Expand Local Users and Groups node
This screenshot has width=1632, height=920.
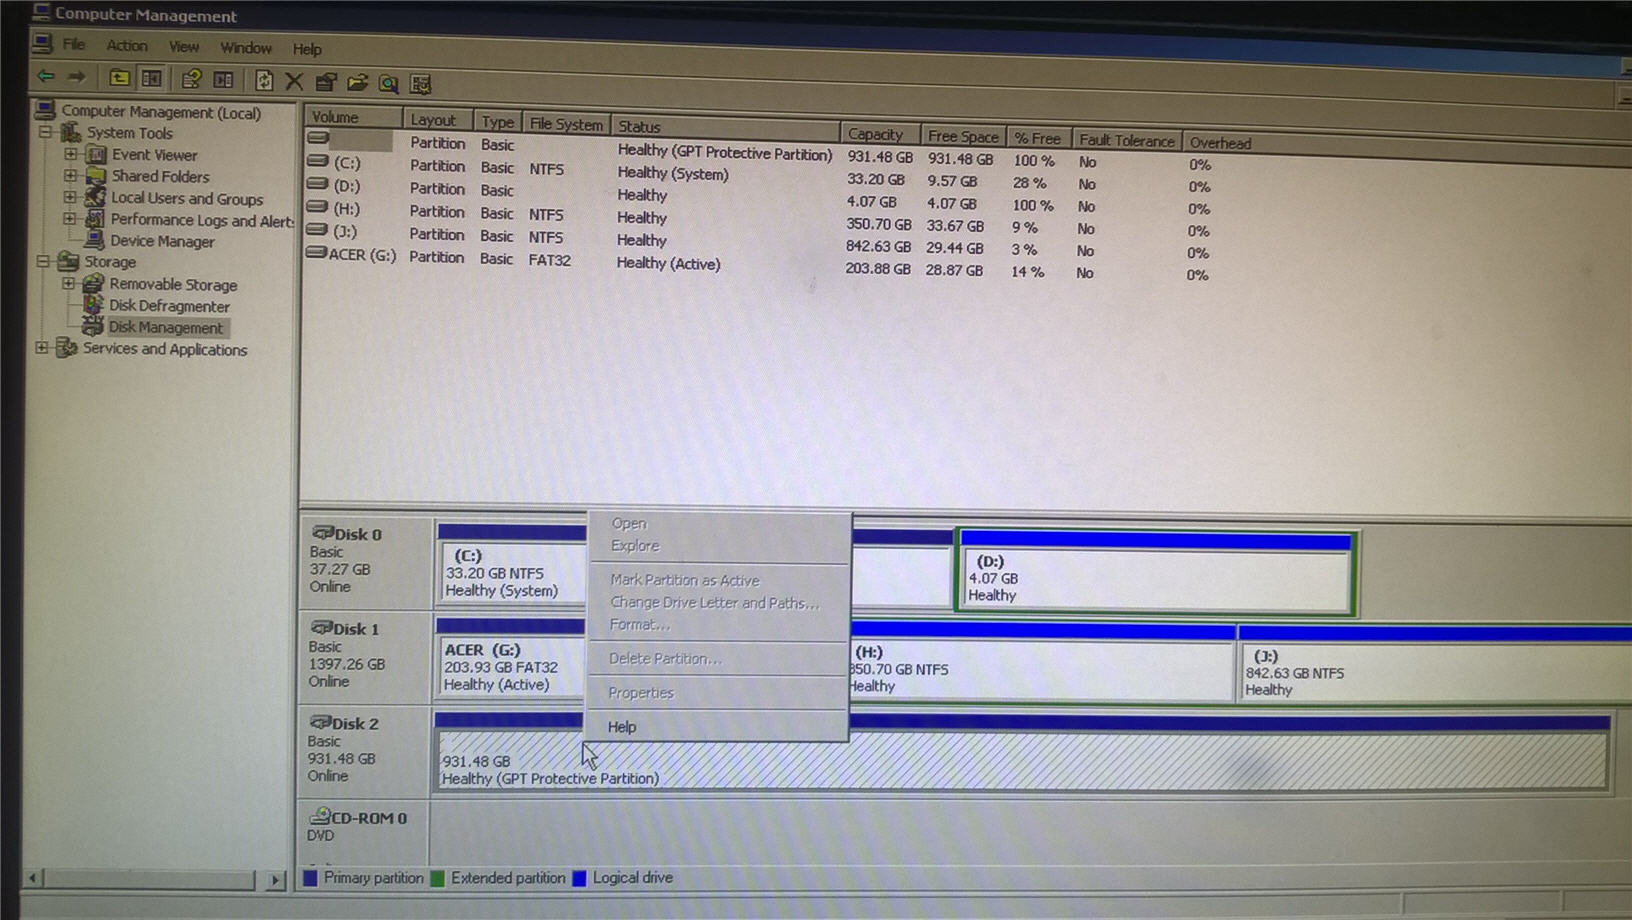(x=70, y=197)
